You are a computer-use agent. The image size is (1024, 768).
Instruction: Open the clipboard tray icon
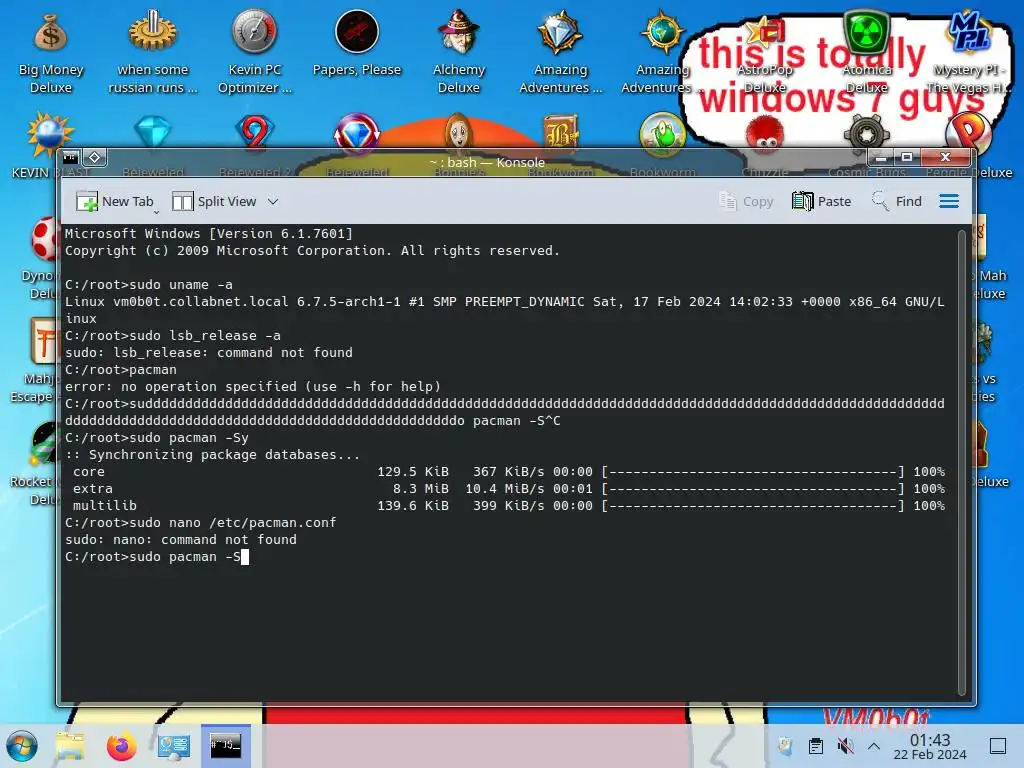coord(816,746)
